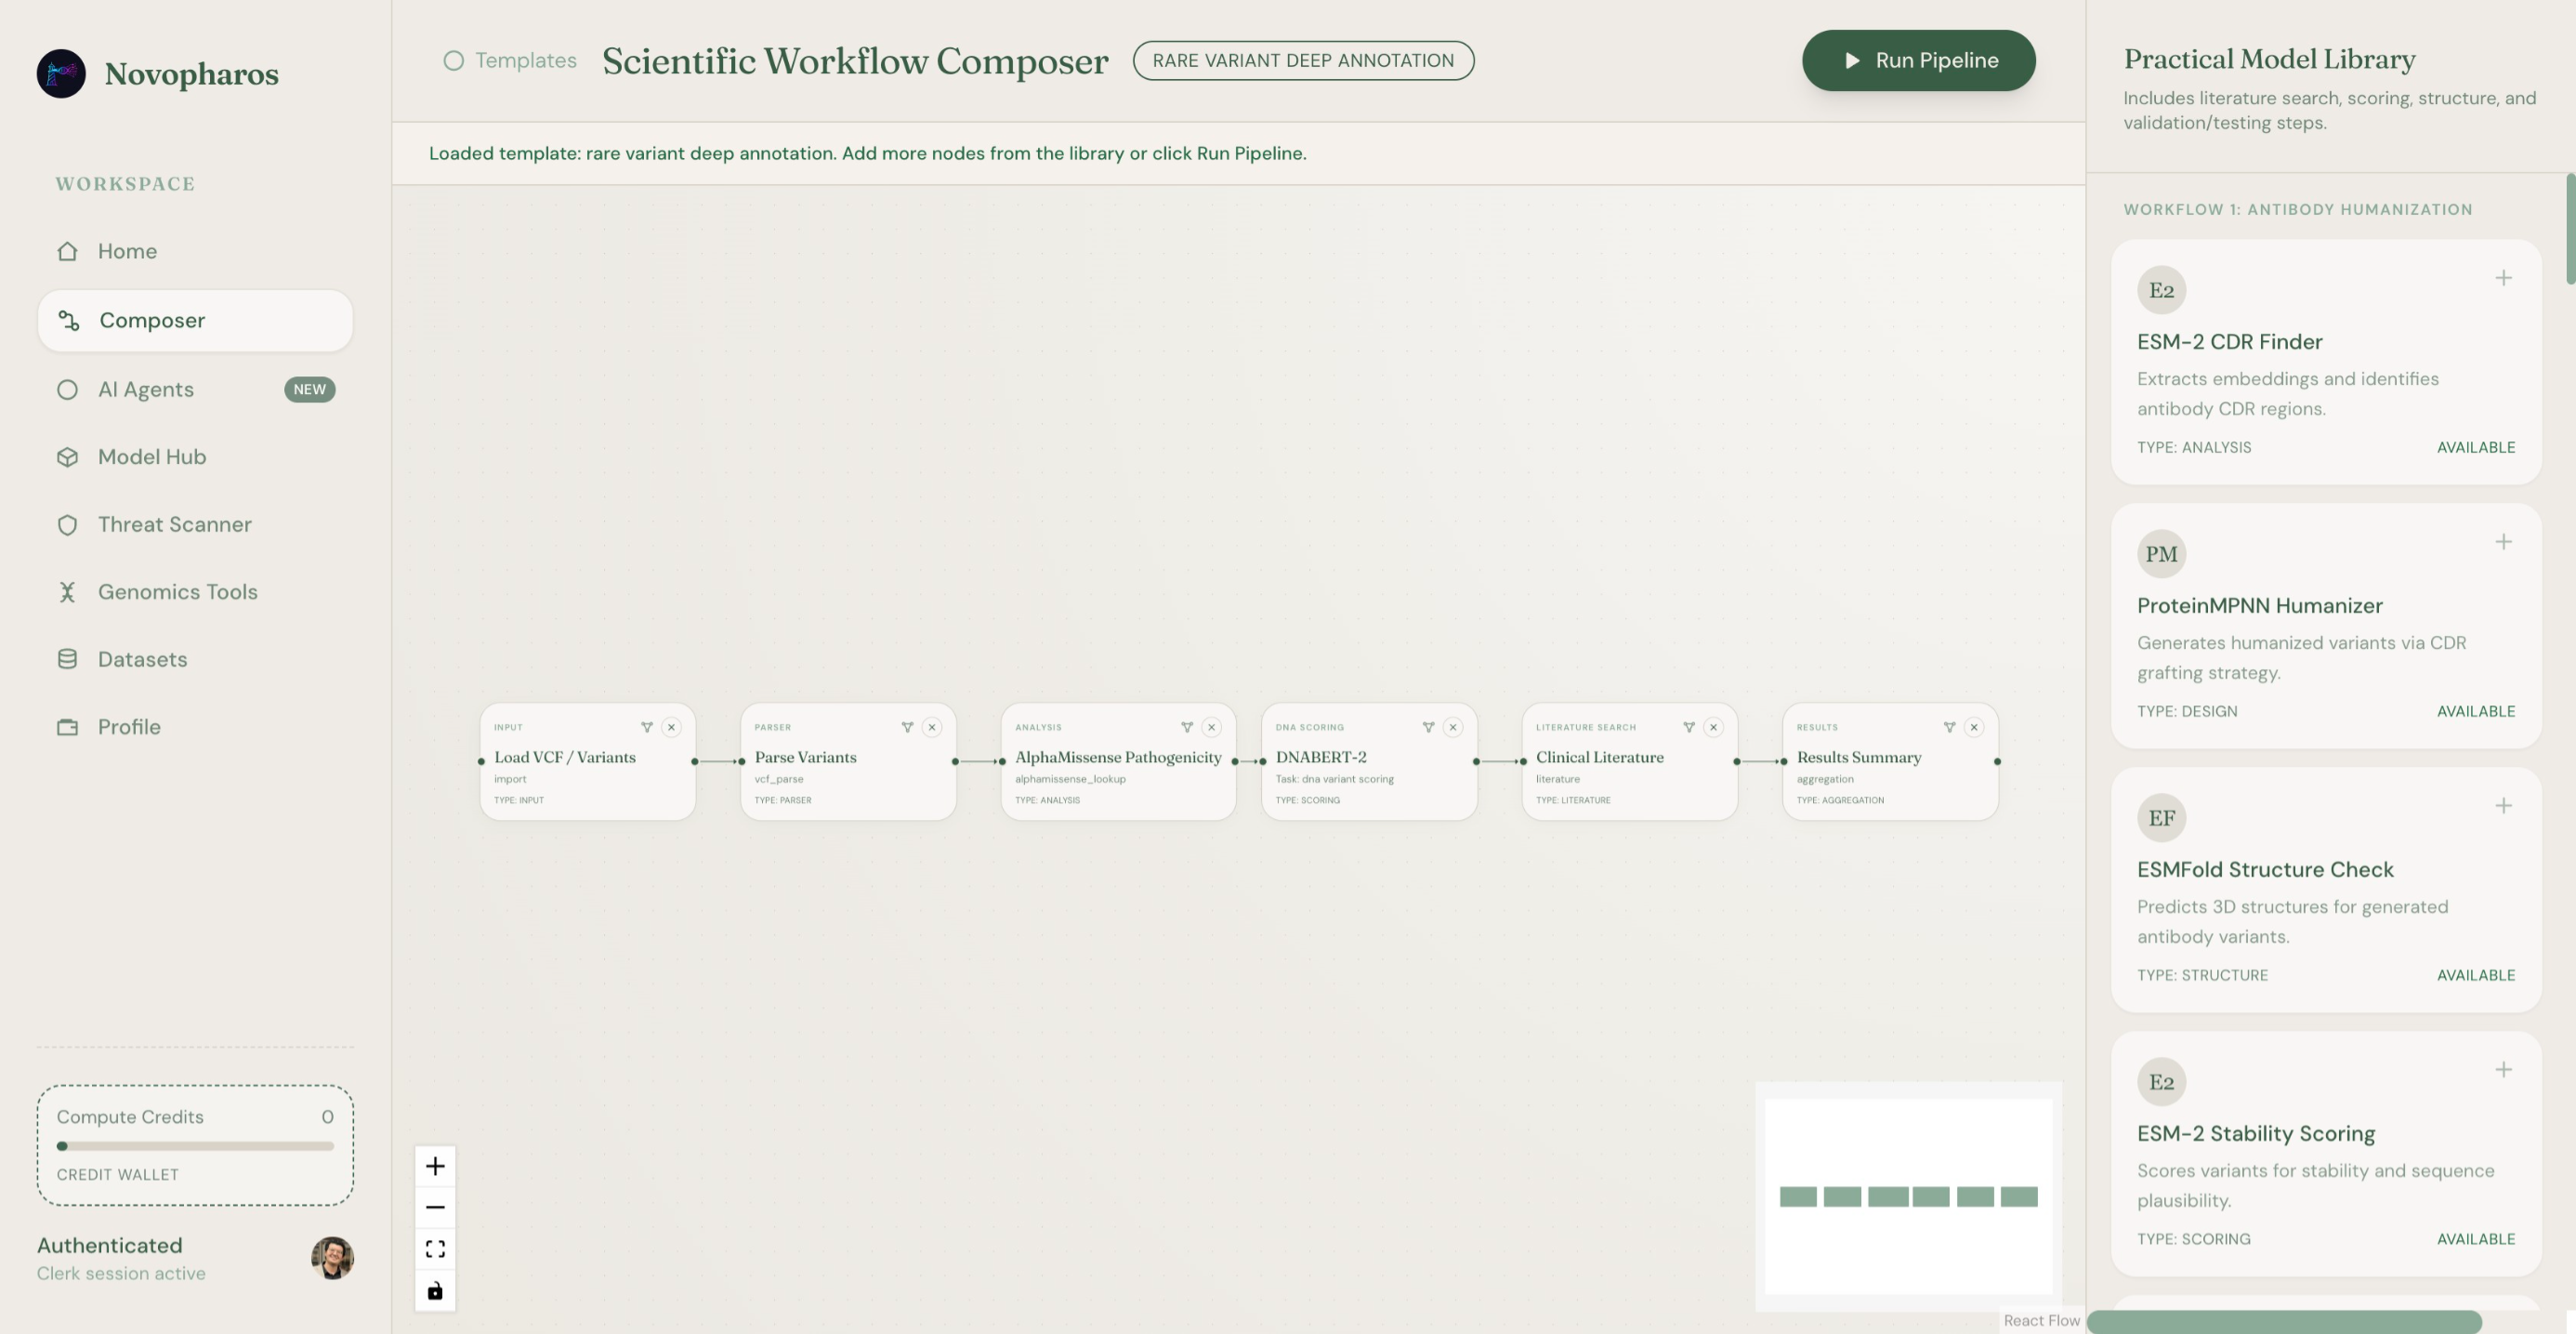Select the radio circle beside Templates
This screenshot has width=2576, height=1334.
click(x=455, y=60)
